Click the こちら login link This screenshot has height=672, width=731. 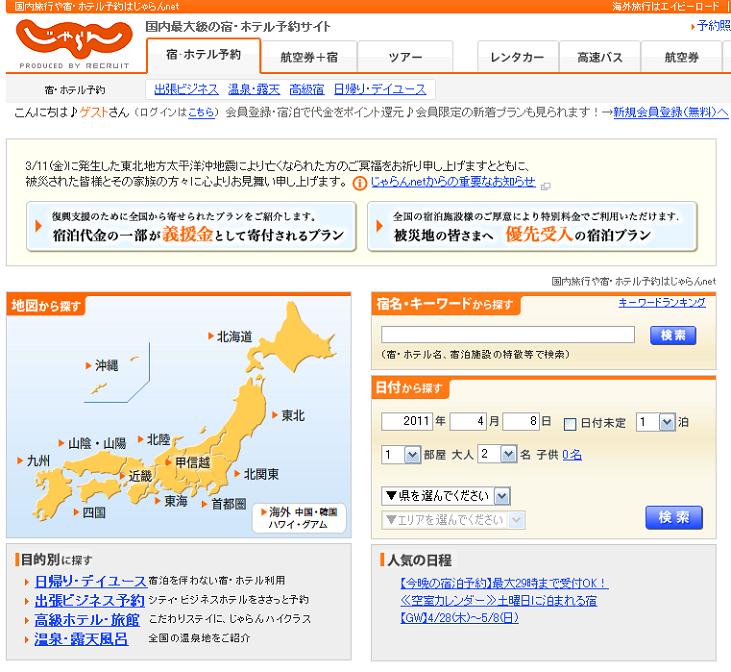pyautogui.click(x=200, y=112)
